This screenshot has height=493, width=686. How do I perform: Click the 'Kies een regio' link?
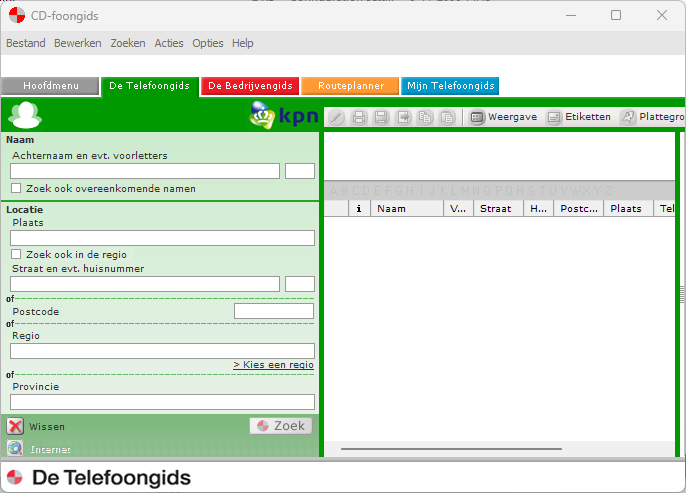(x=273, y=365)
